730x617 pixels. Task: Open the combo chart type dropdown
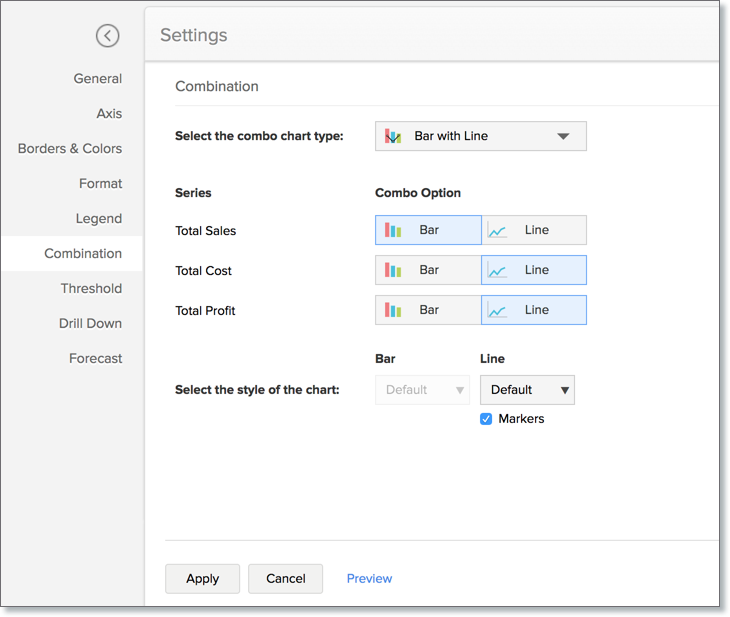(481, 136)
